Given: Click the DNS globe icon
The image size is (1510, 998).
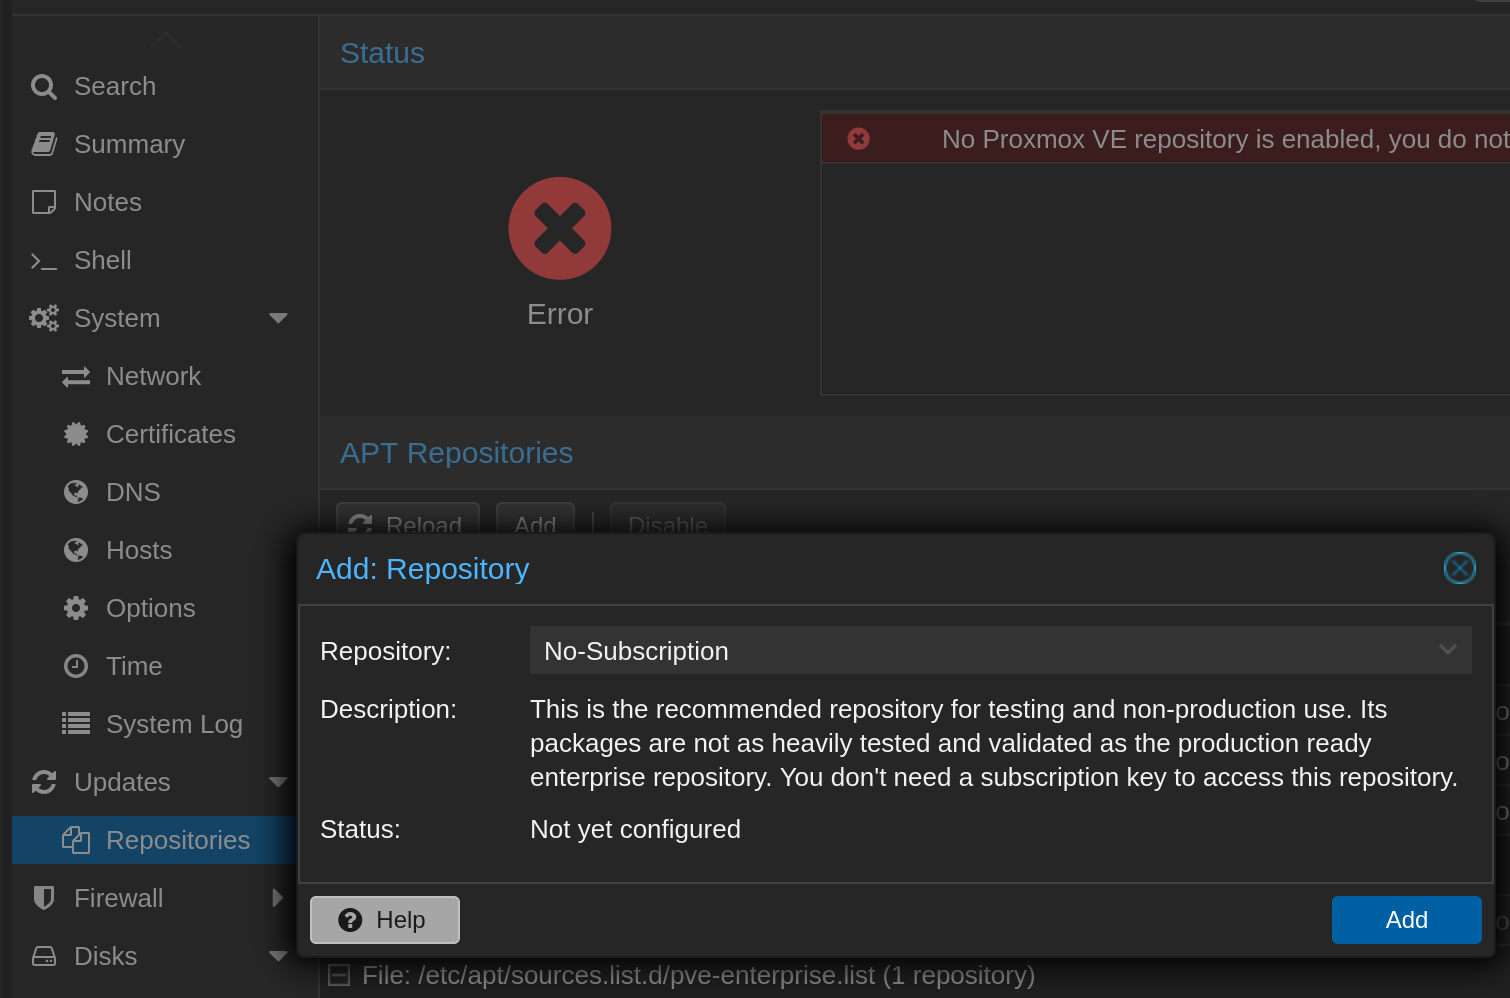Looking at the screenshot, I should click(x=76, y=492).
